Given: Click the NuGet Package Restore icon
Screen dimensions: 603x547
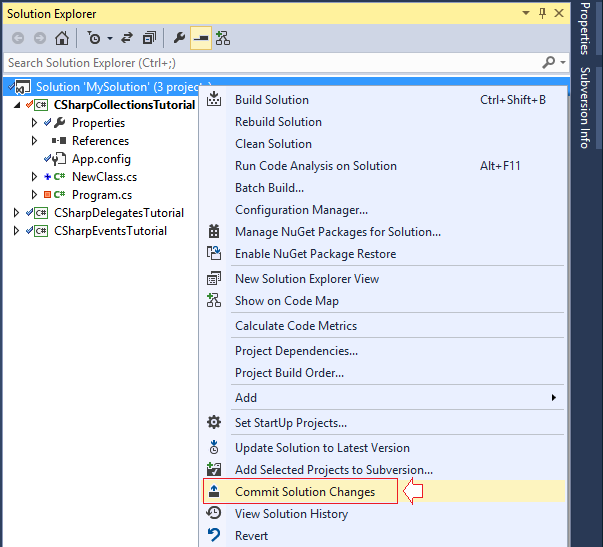Looking at the screenshot, I should click(214, 253).
